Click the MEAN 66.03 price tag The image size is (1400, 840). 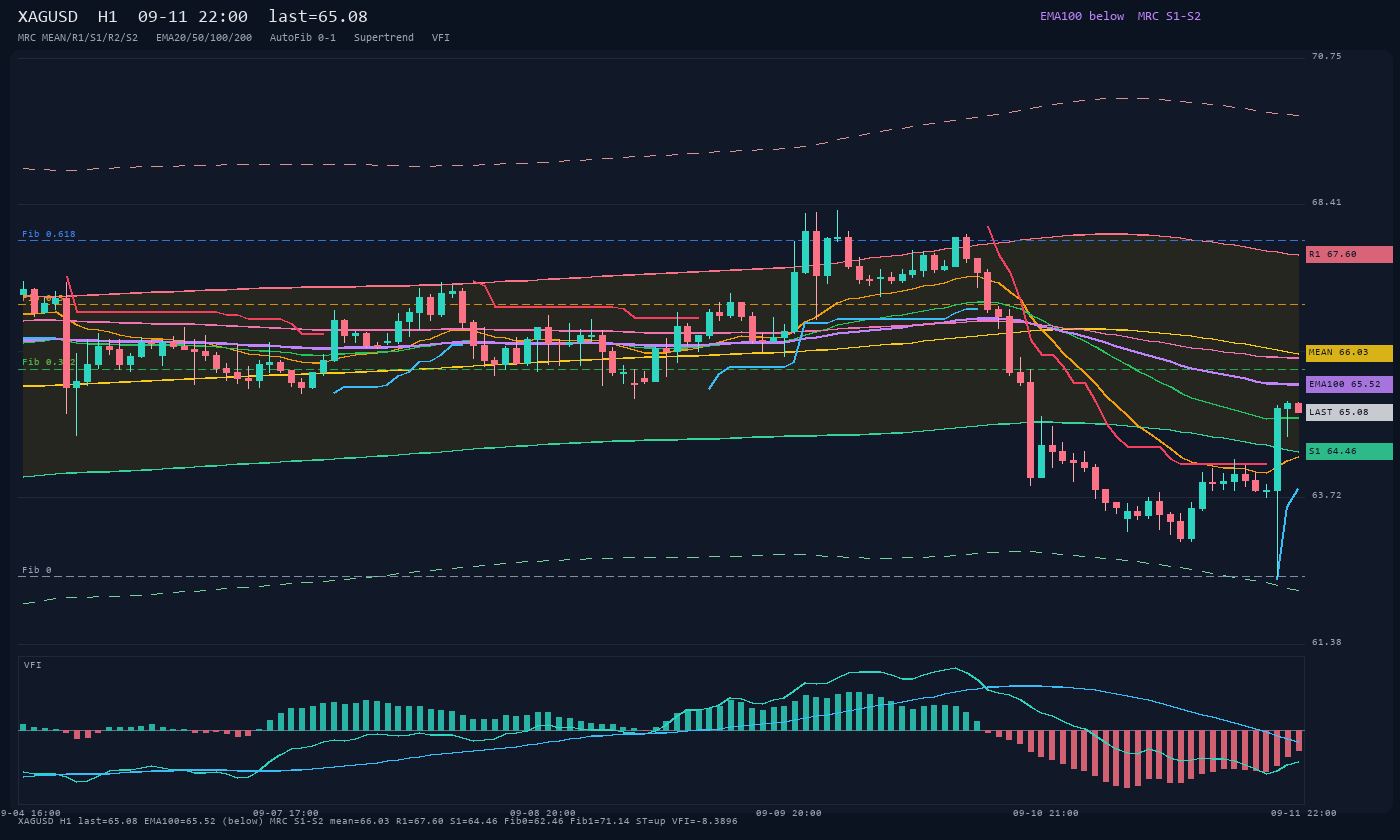pyautogui.click(x=1349, y=353)
